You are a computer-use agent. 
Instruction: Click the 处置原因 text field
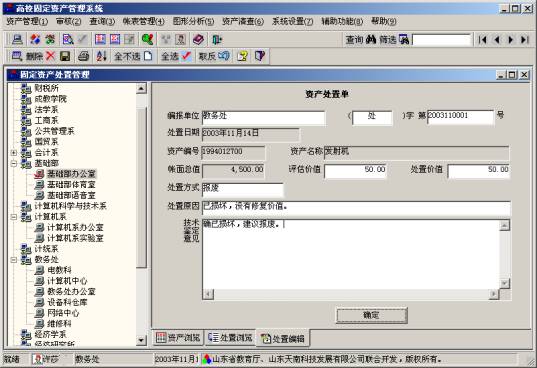coord(356,207)
